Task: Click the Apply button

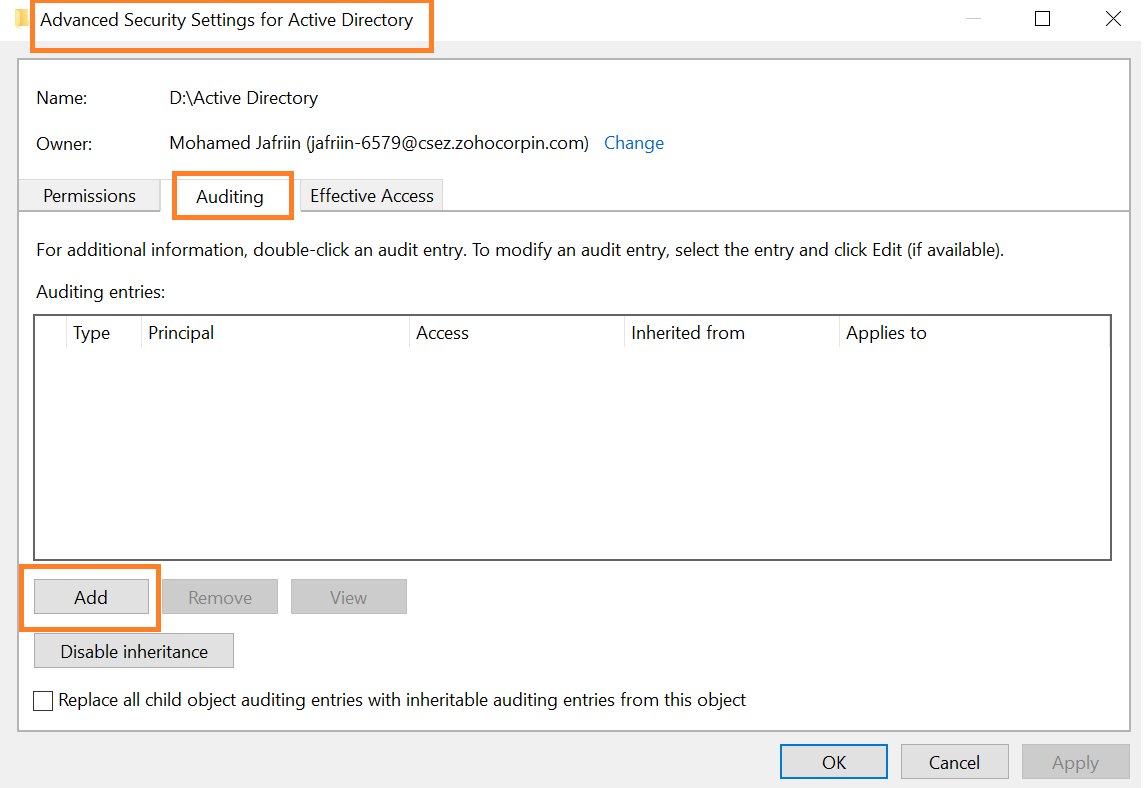Action: (1075, 761)
